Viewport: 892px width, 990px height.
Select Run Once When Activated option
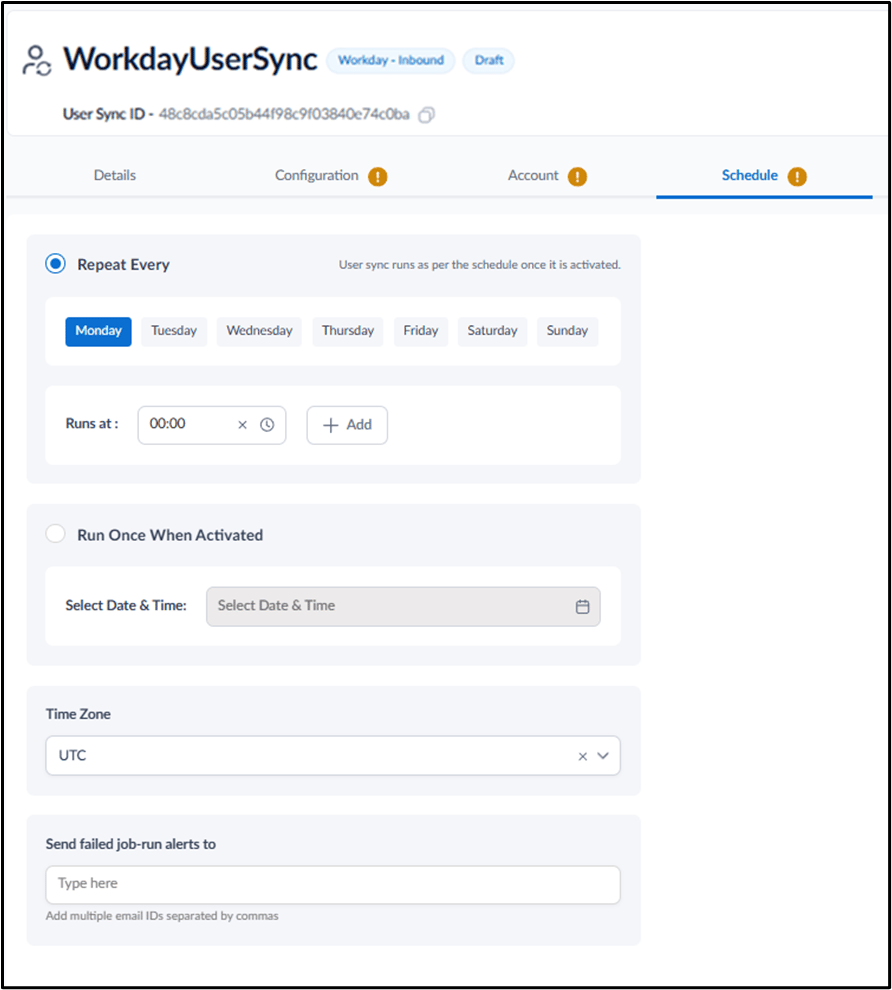[x=56, y=534]
